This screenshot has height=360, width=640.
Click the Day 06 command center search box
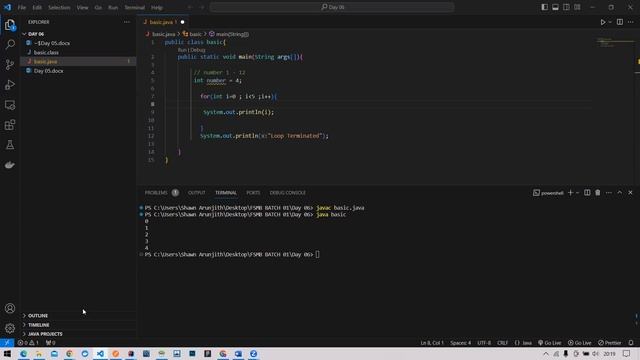[x=332, y=7]
